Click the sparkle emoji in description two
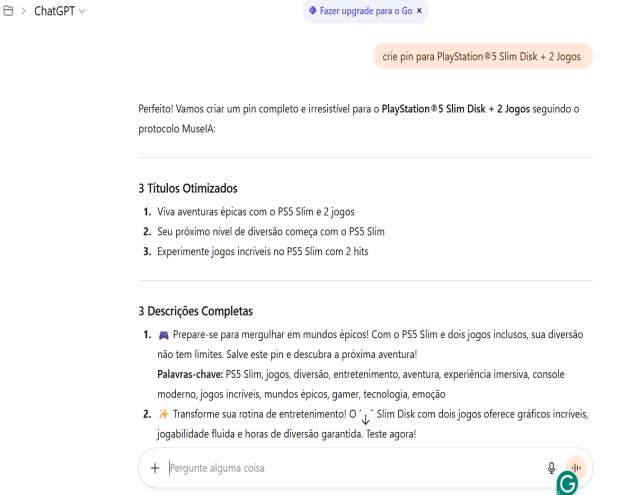The image size is (620, 495). click(x=163, y=414)
